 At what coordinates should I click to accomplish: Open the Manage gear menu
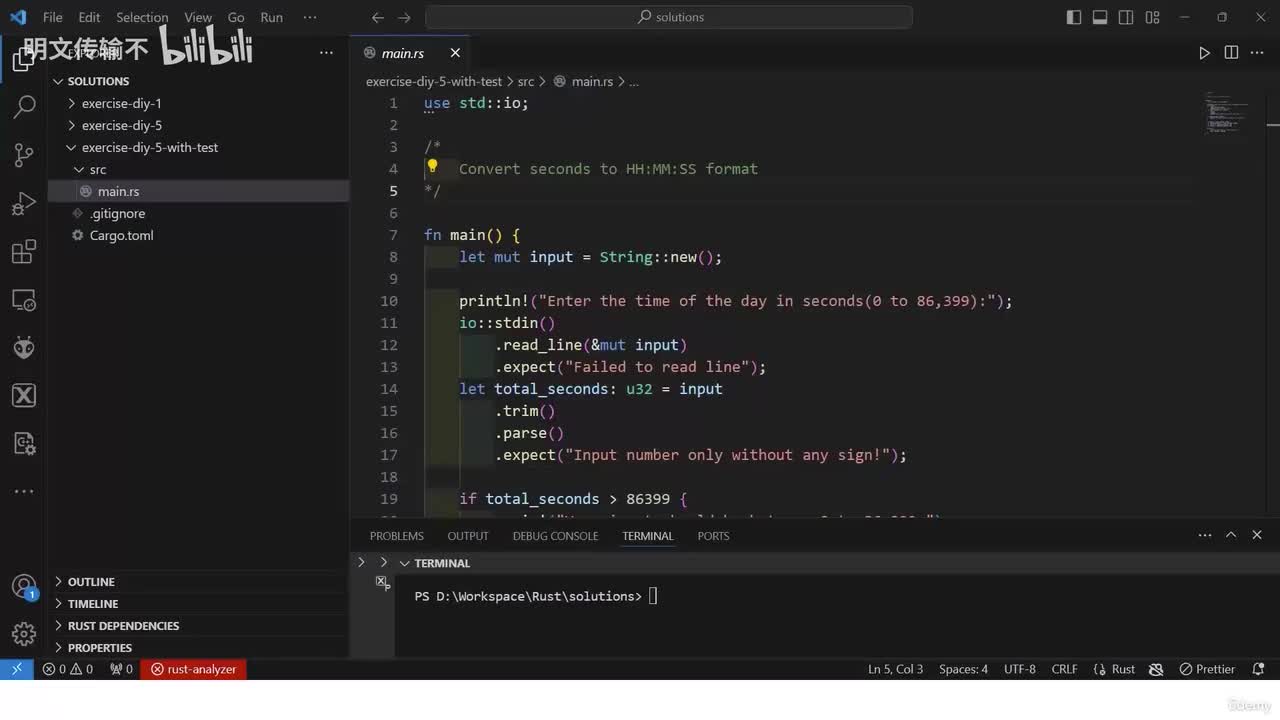pos(24,634)
